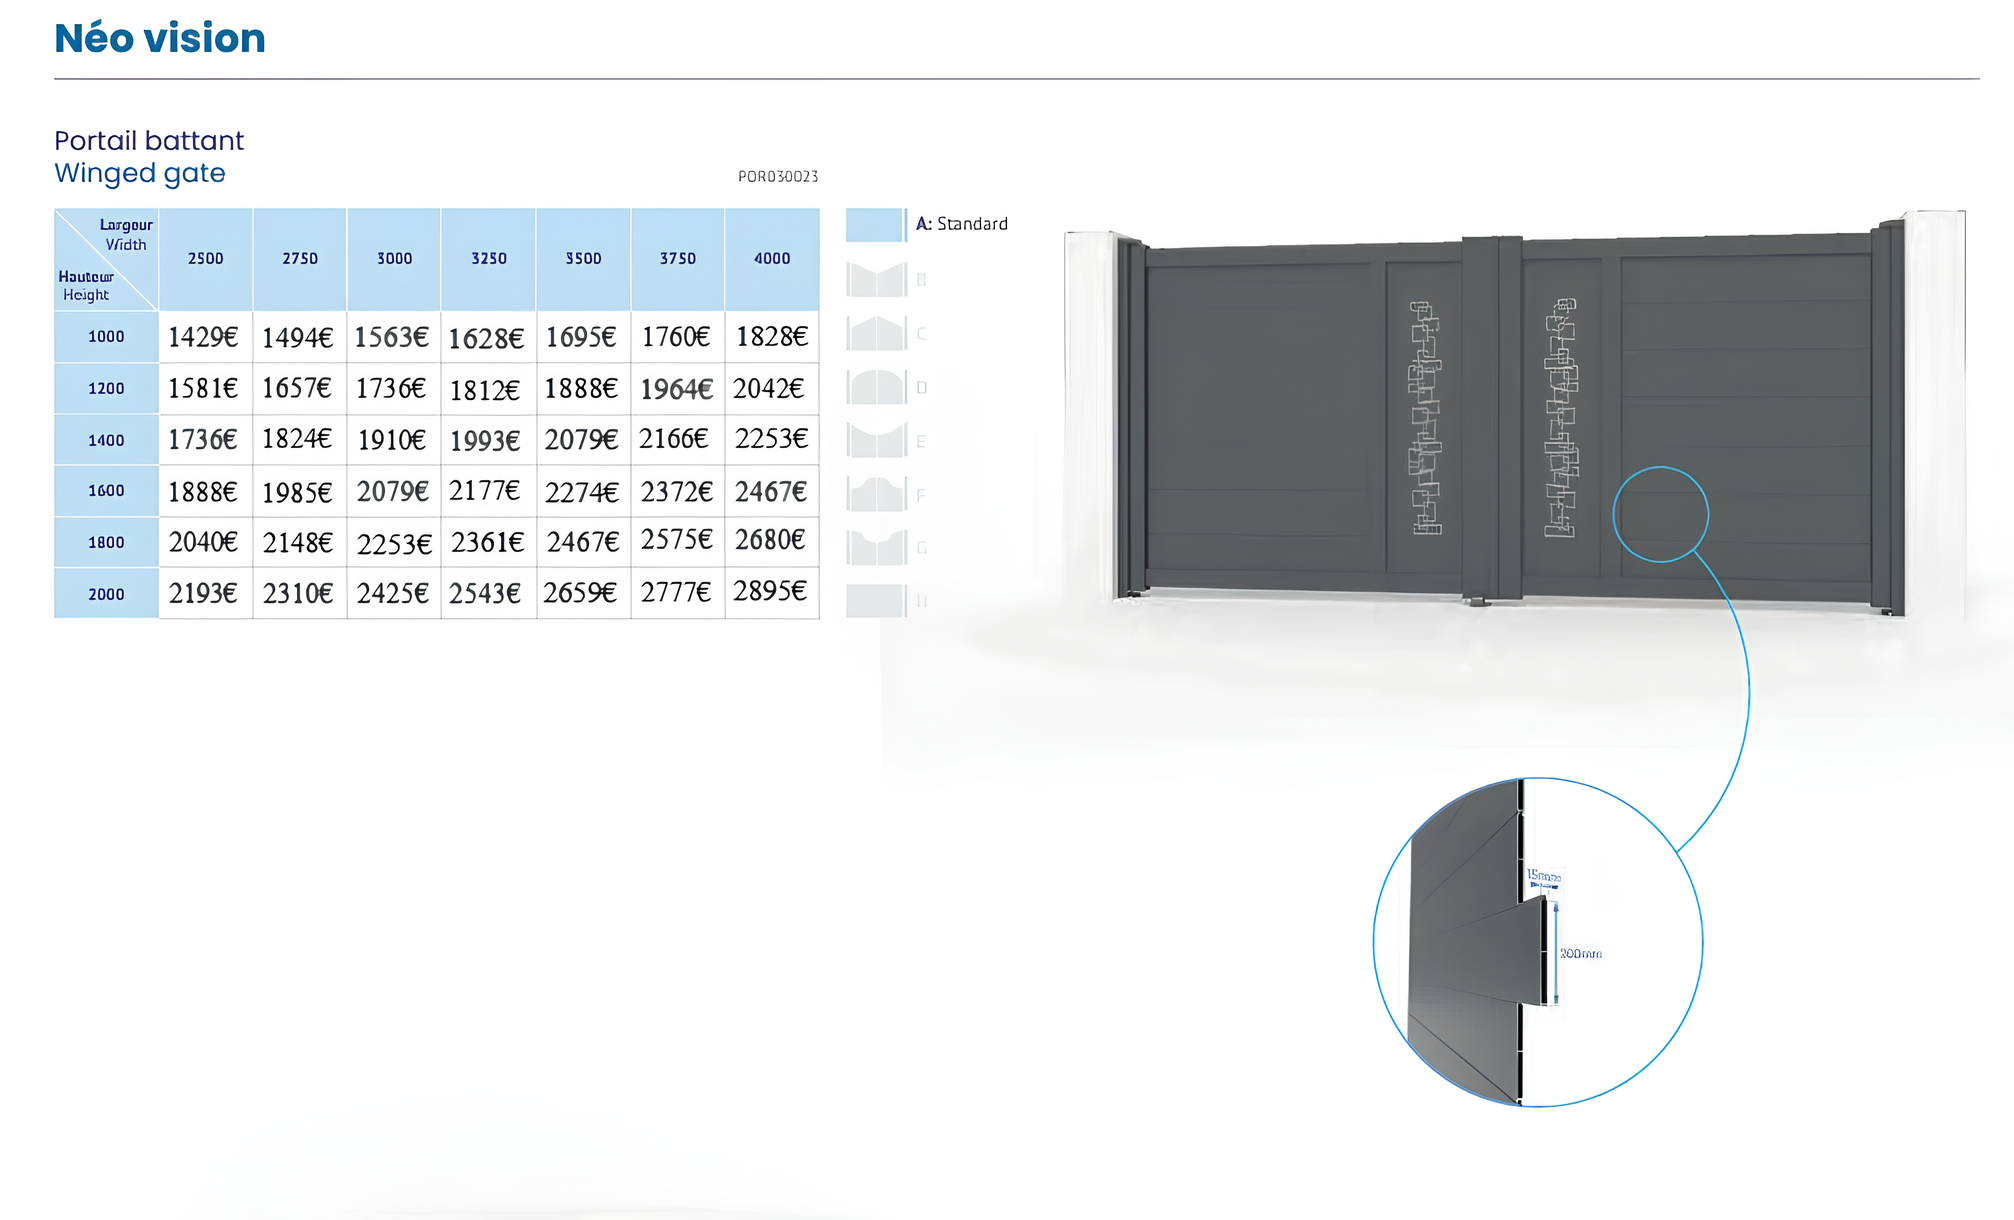Select gate shape A Standard icon
This screenshot has height=1220, width=2014.
(x=875, y=224)
